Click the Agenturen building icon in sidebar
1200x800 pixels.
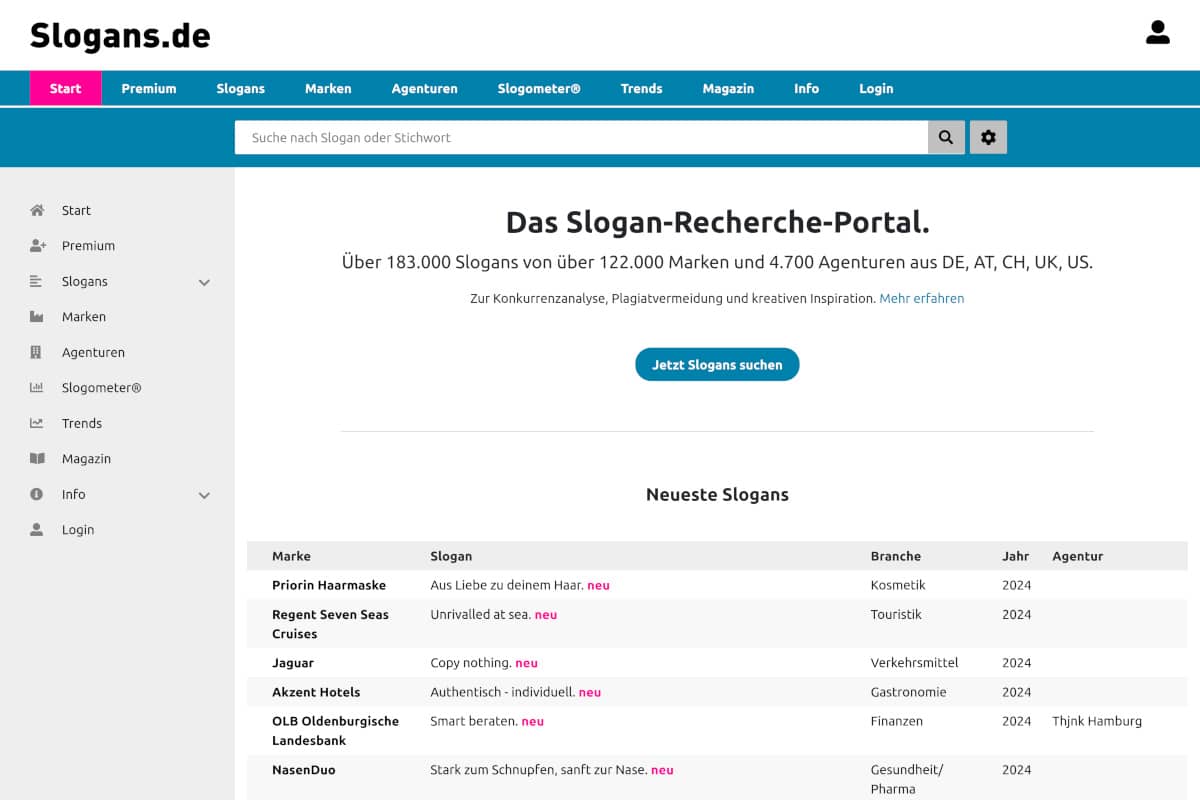coord(37,352)
